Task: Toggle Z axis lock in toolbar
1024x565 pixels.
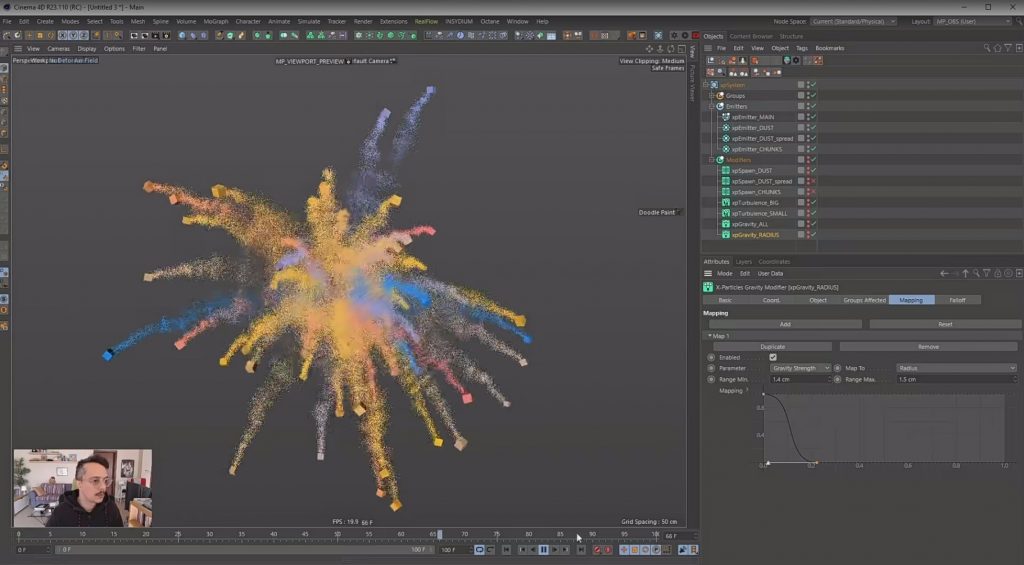Action: click(84, 35)
